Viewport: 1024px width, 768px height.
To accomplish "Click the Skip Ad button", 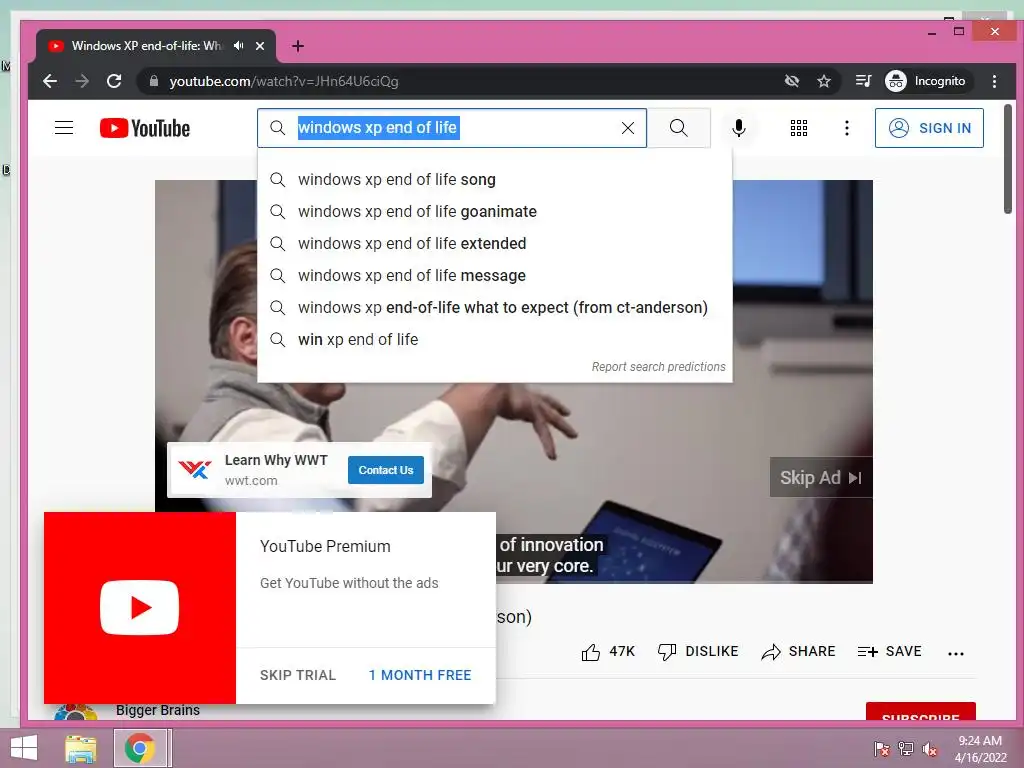I will (821, 477).
